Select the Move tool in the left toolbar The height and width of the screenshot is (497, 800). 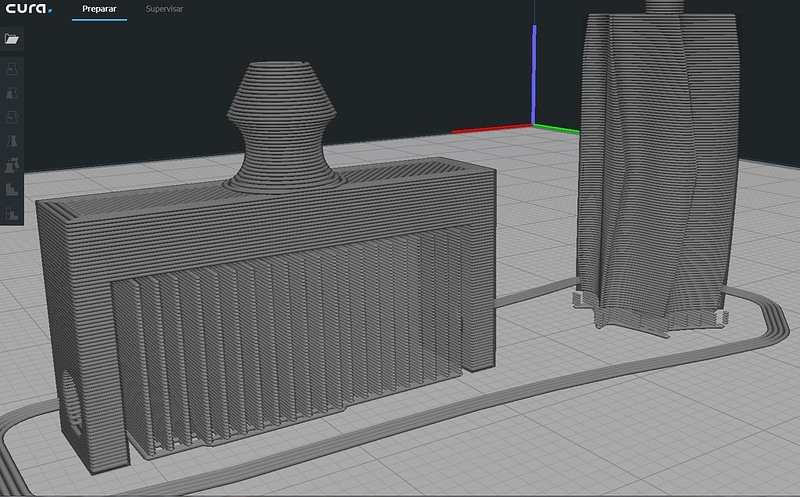pyautogui.click(x=12, y=69)
